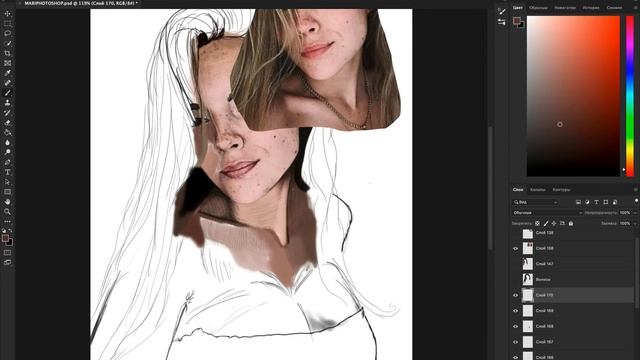Select the Brush tool in toolbar

pyautogui.click(x=7, y=93)
